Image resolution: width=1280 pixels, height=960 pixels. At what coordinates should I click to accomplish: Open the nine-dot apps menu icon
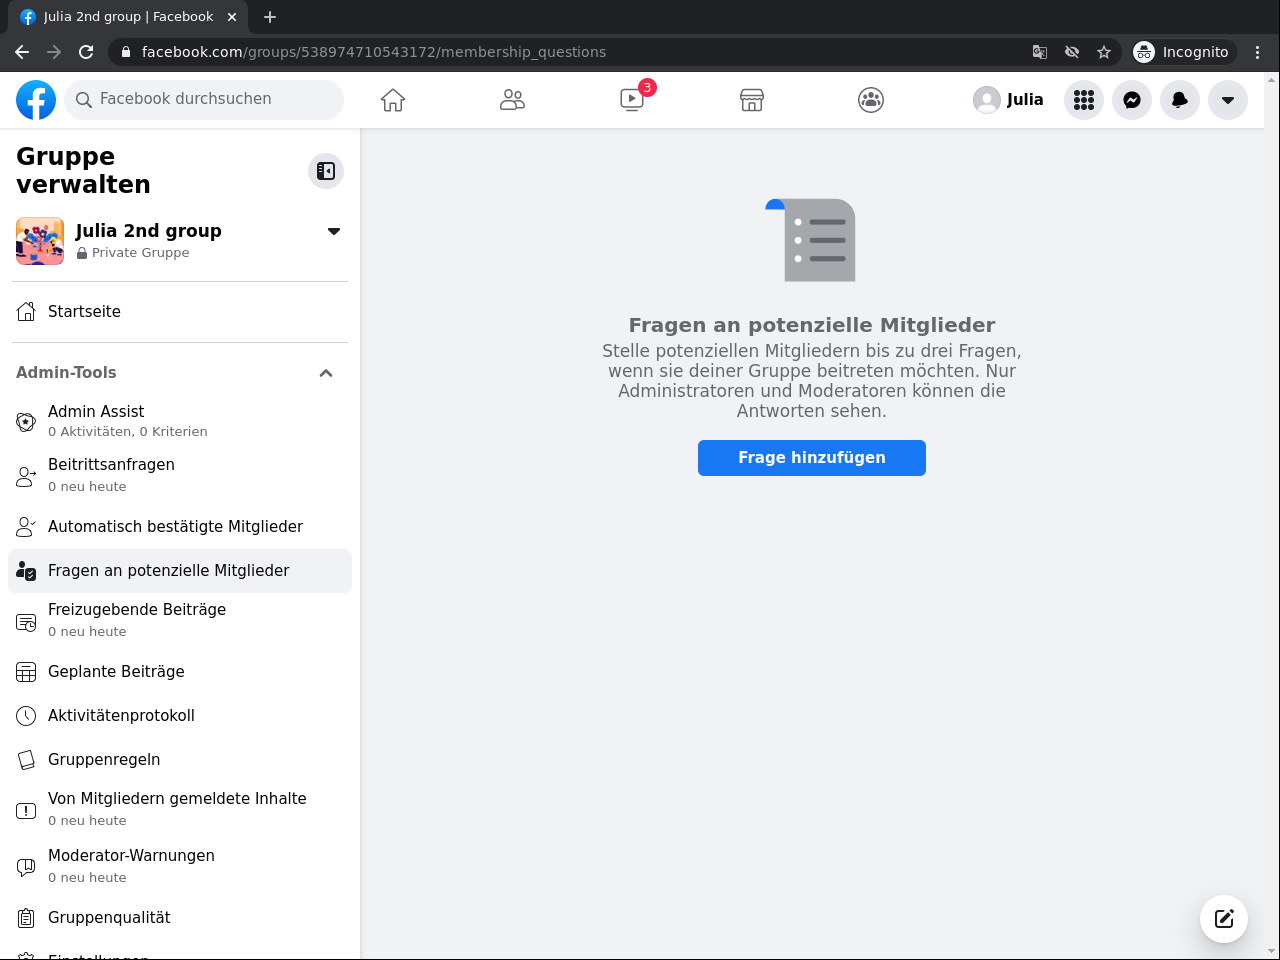(1084, 100)
